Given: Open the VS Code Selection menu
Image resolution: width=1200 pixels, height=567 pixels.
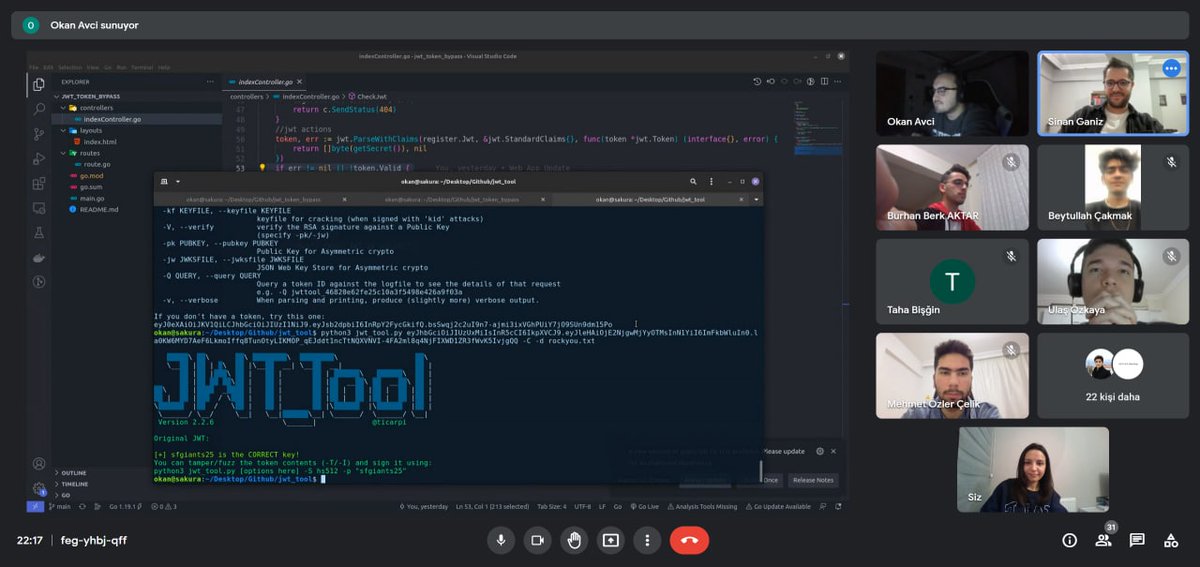Looking at the screenshot, I should tap(70, 67).
